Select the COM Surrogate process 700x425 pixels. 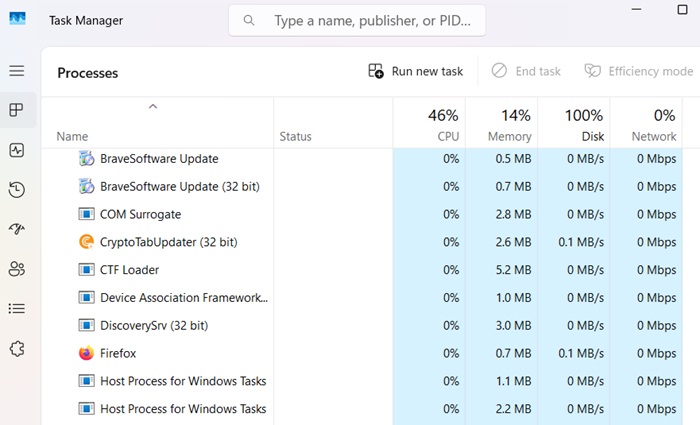(x=362, y=214)
